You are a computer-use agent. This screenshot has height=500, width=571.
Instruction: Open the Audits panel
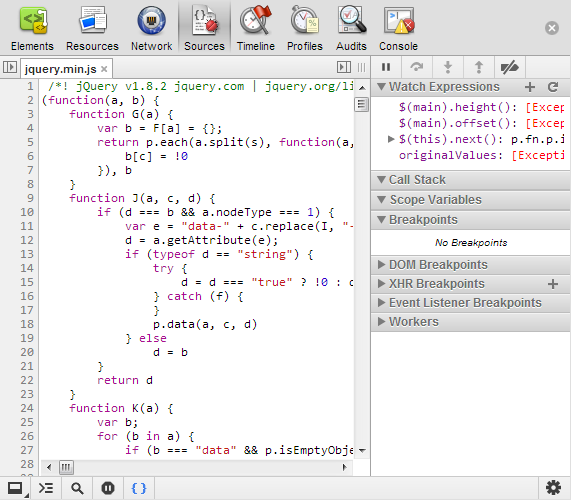tap(351, 28)
